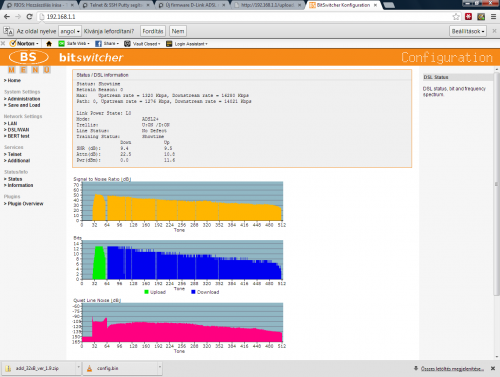500x377 pixels.
Task: Close the translate bar
Action: point(494,31)
